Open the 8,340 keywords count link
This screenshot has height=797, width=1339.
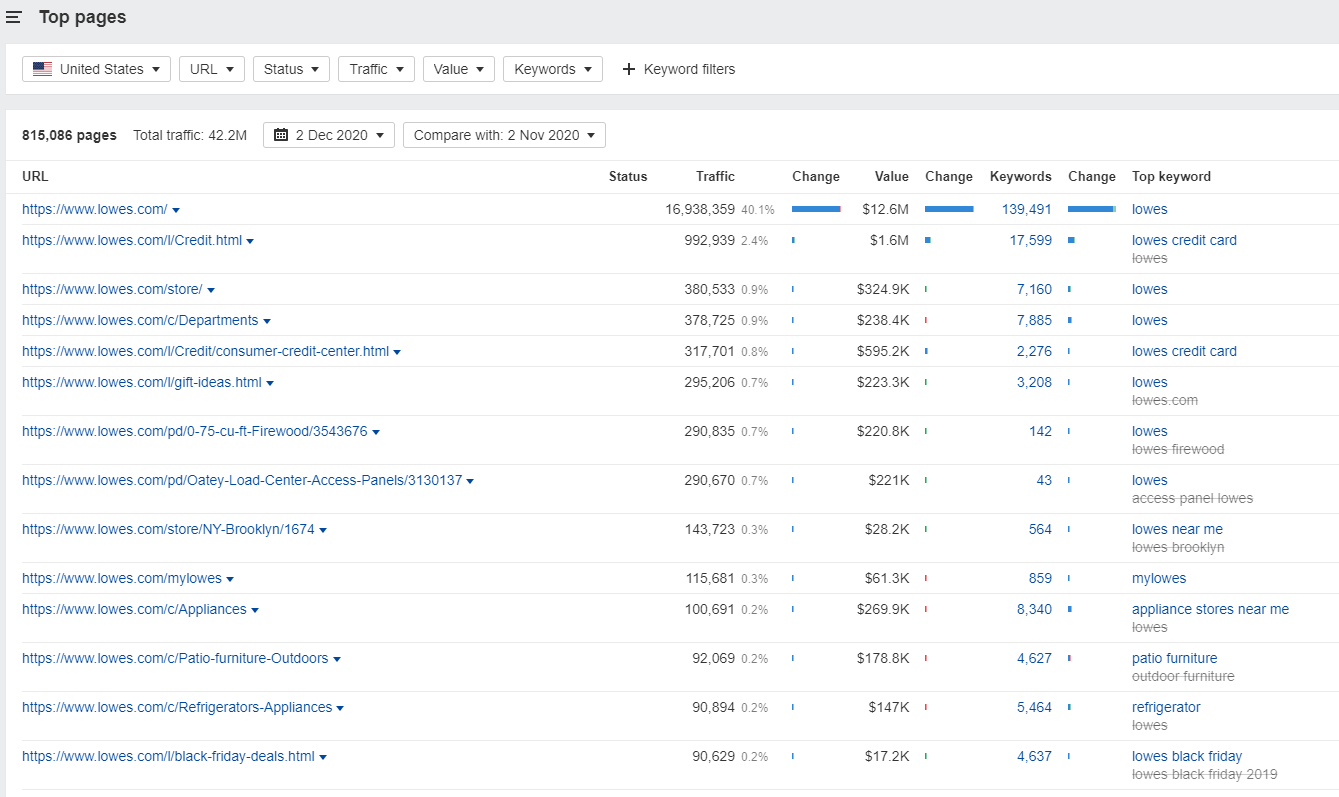[1034, 609]
